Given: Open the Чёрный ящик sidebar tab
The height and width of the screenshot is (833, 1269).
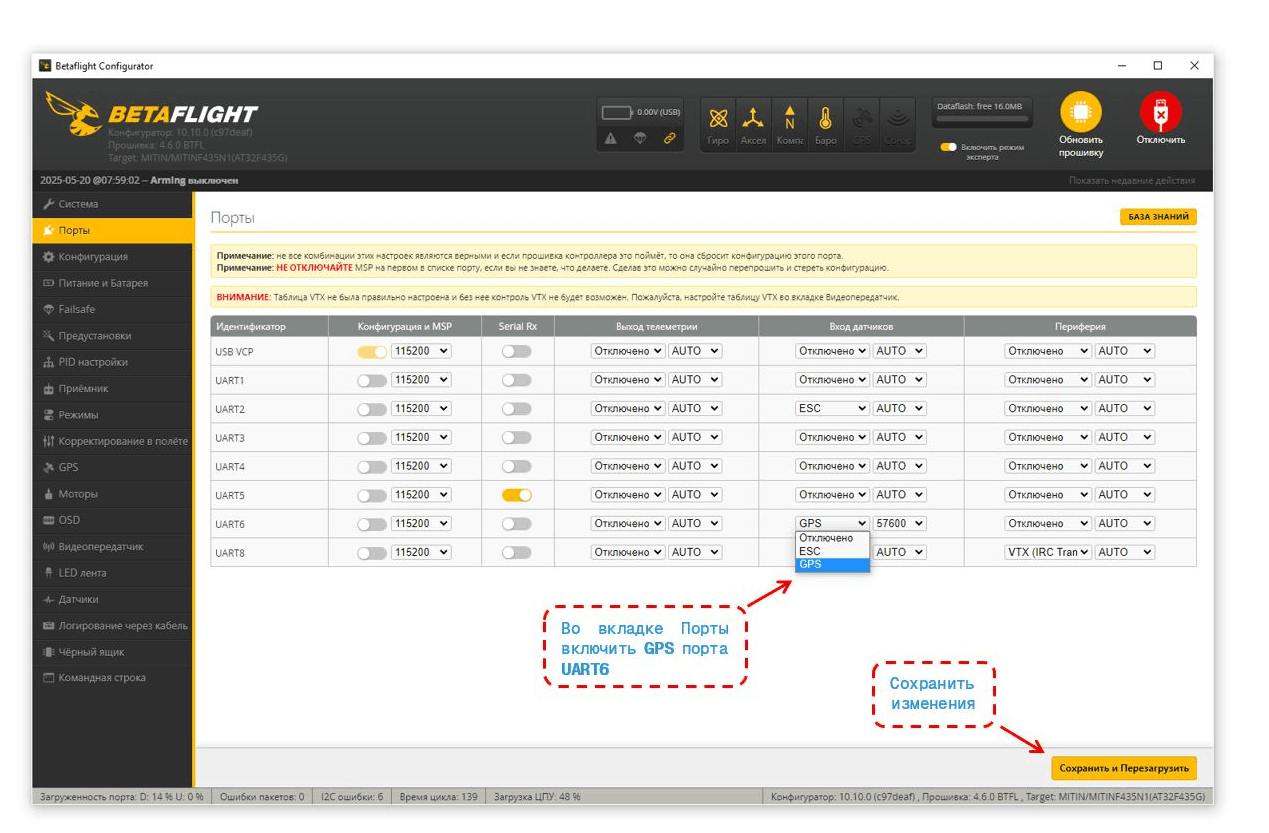Looking at the screenshot, I should (x=112, y=652).
